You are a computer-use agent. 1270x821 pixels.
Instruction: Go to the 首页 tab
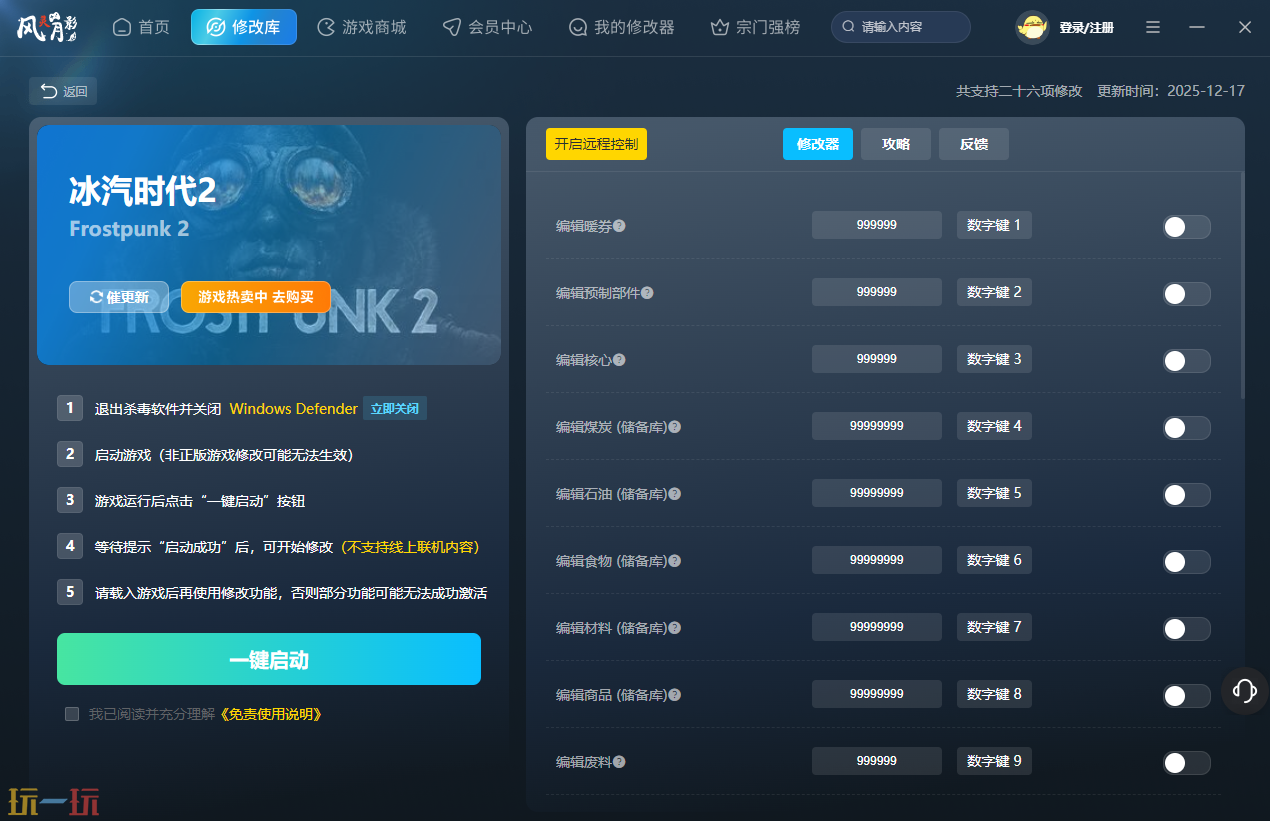tap(141, 27)
